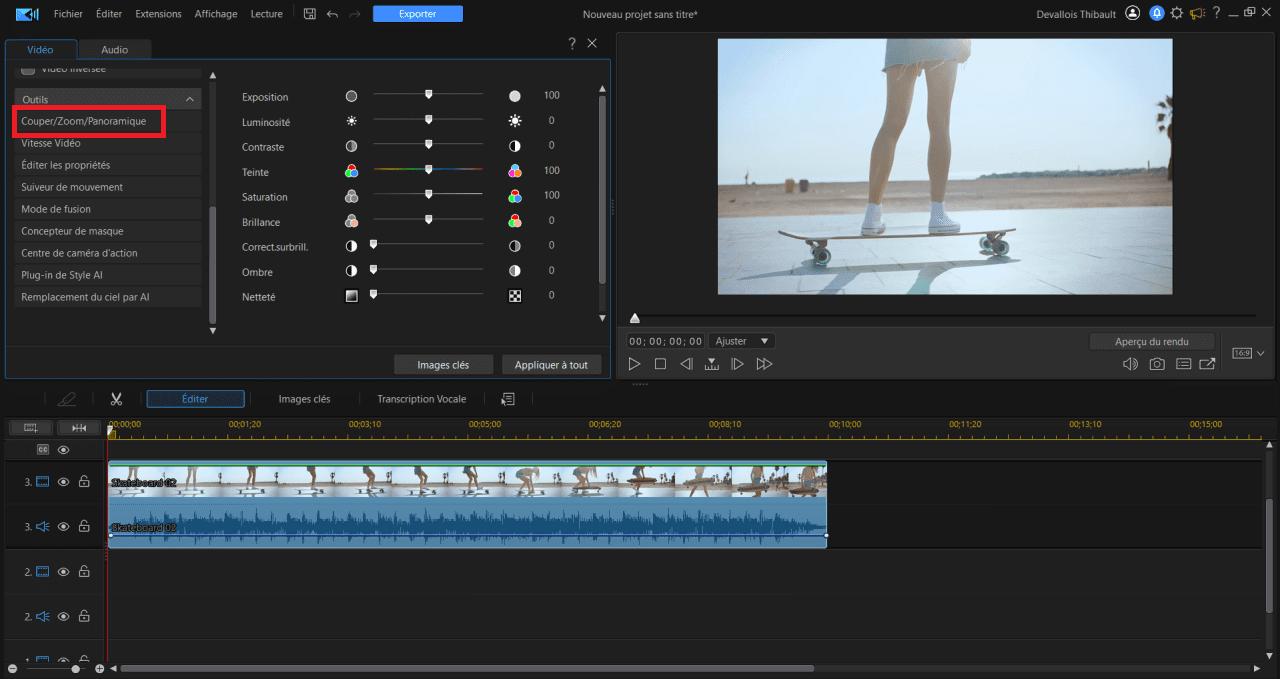Fast forward the preview
This screenshot has width=1280, height=679.
[764, 364]
